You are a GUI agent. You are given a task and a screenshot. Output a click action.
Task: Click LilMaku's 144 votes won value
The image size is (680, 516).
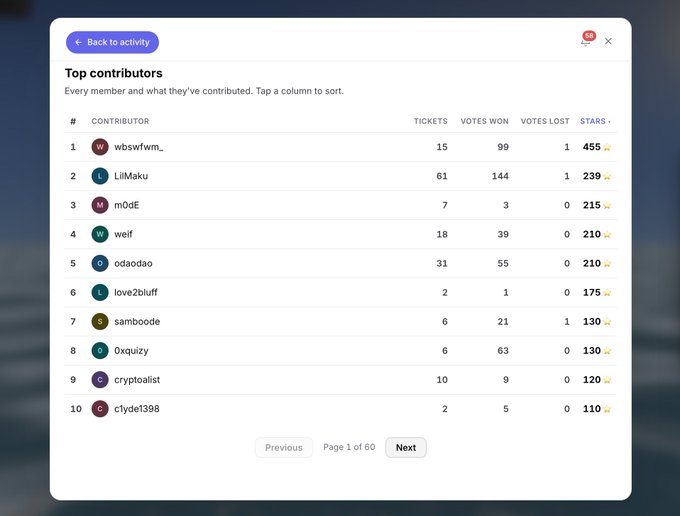(x=500, y=176)
